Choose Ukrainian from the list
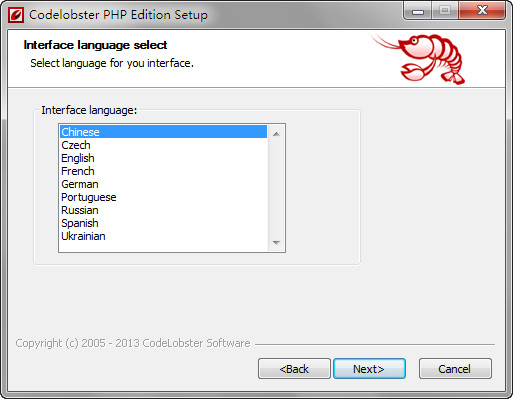Screen dimensions: 513x399 click(163, 236)
